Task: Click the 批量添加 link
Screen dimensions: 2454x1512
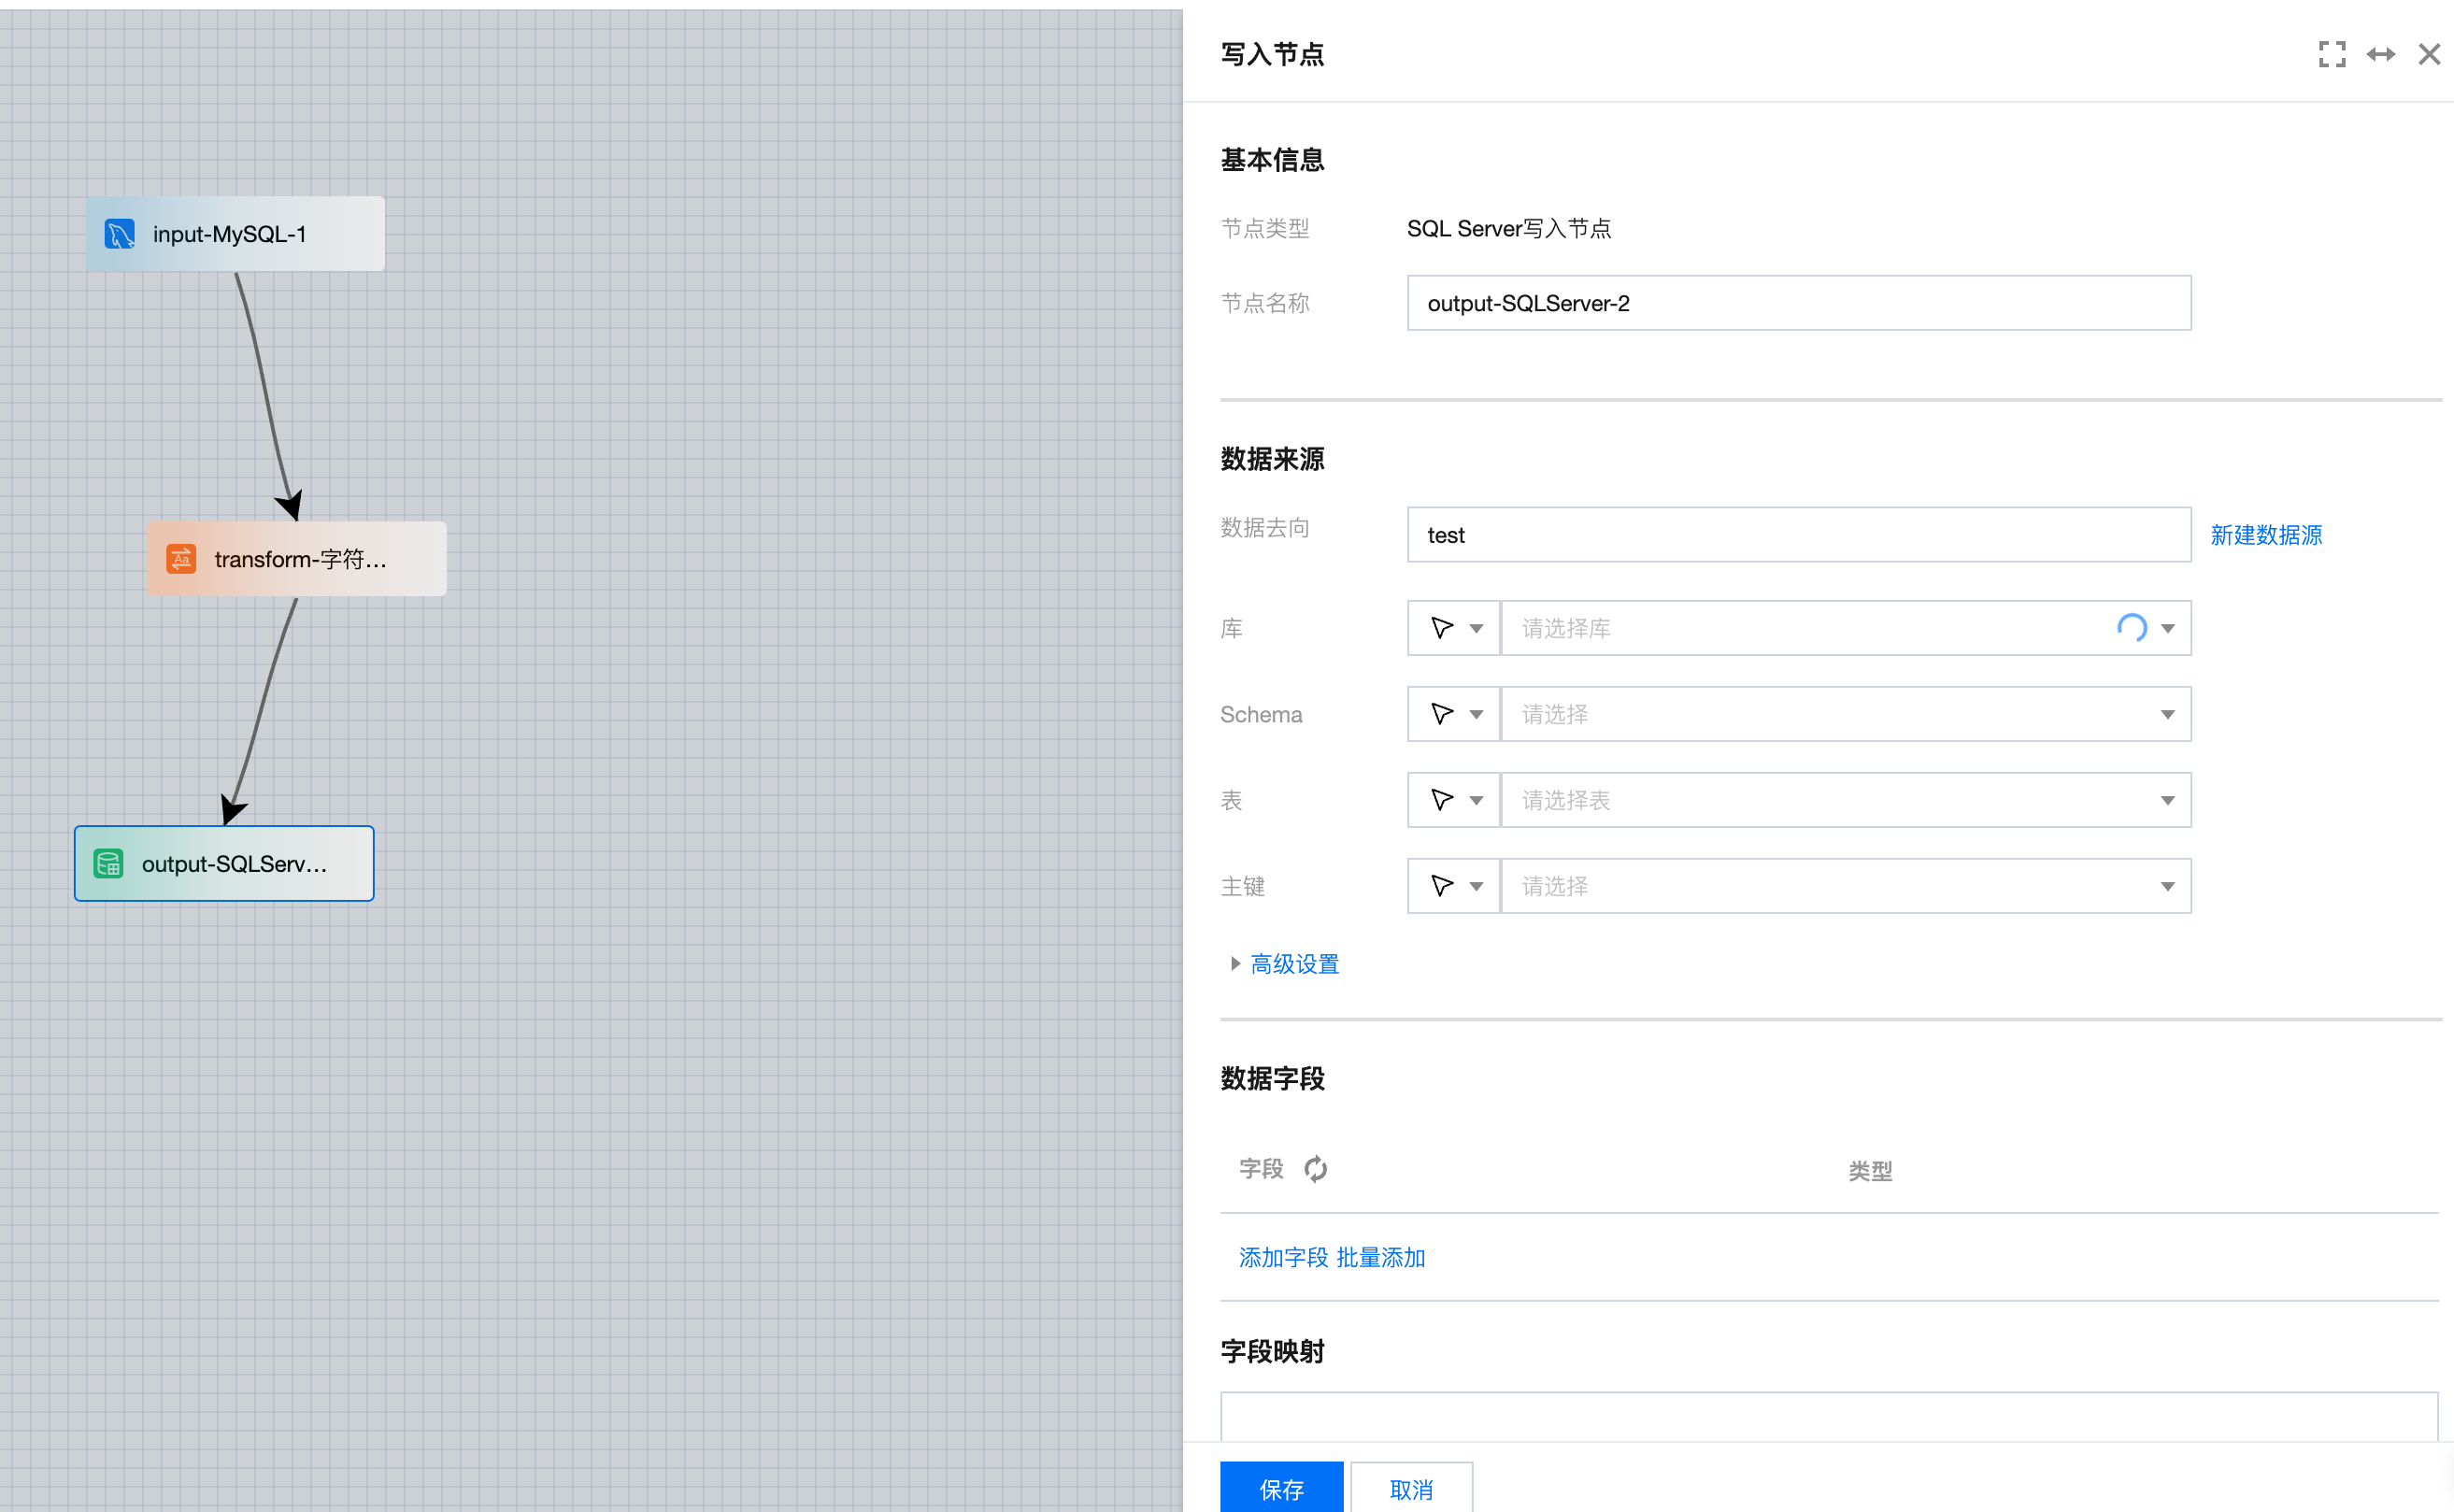Action: [x=1380, y=1258]
